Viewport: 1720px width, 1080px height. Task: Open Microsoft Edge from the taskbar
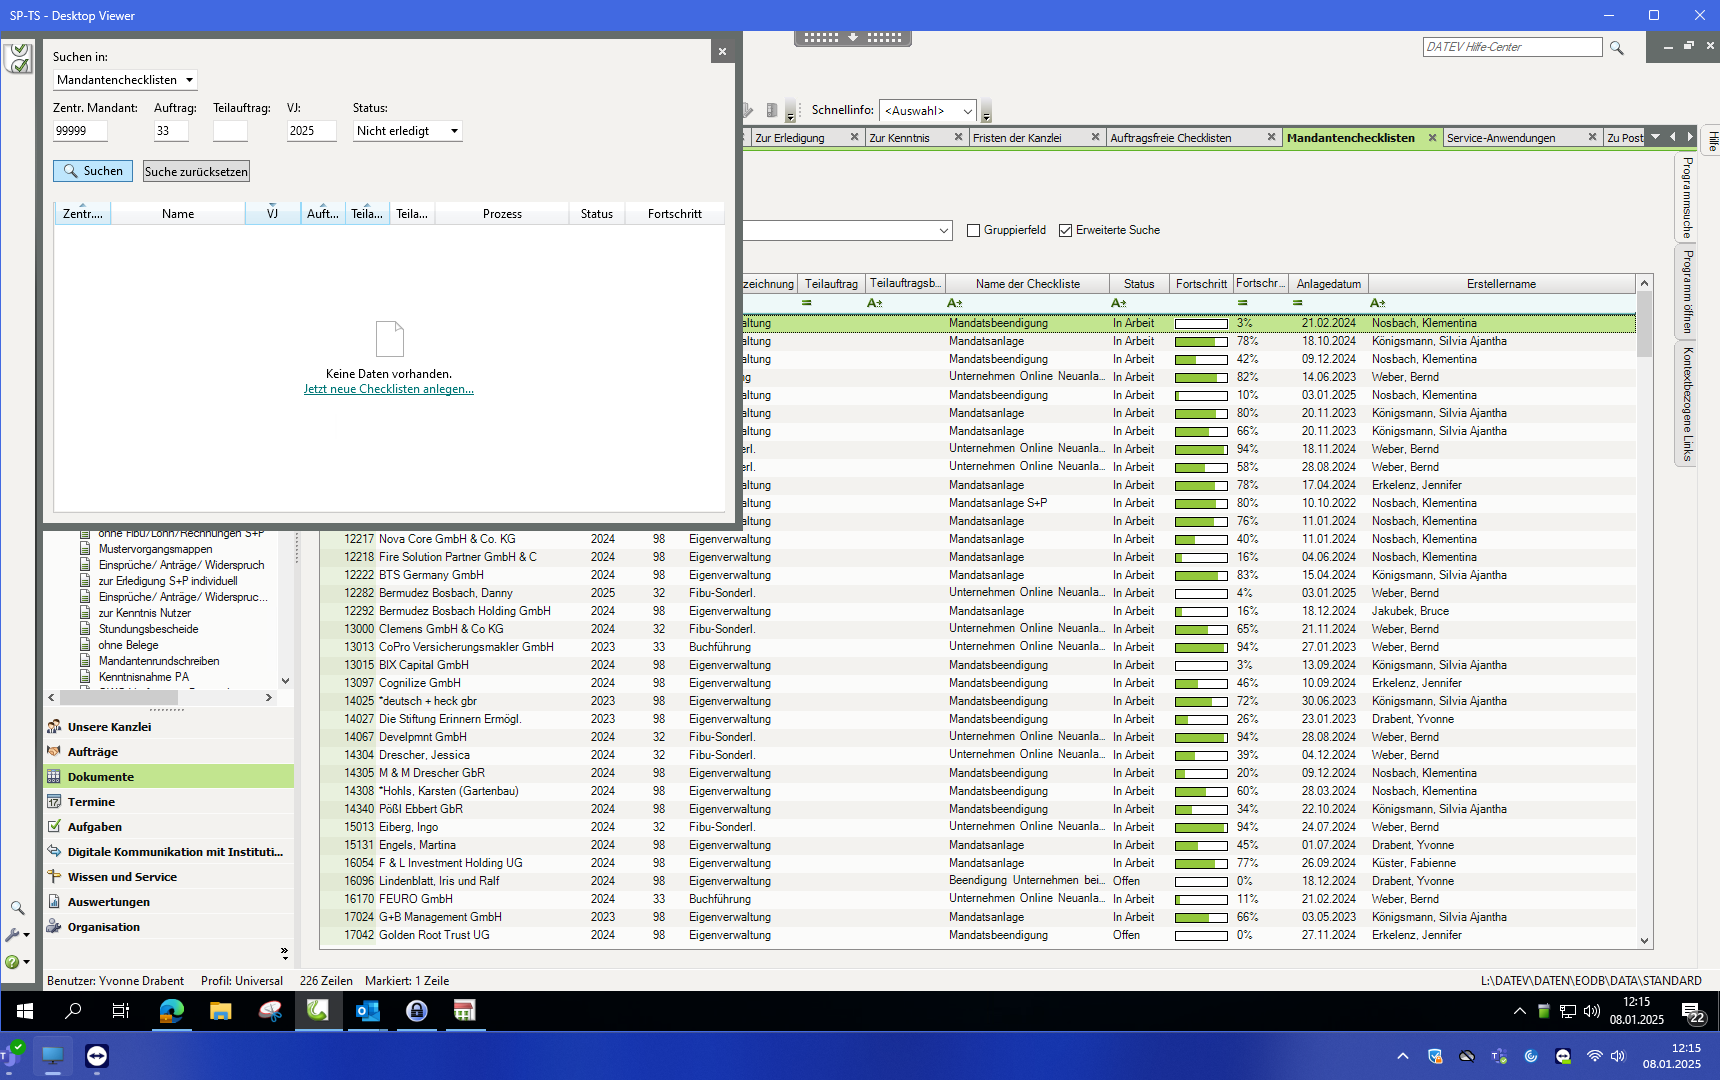click(171, 1011)
